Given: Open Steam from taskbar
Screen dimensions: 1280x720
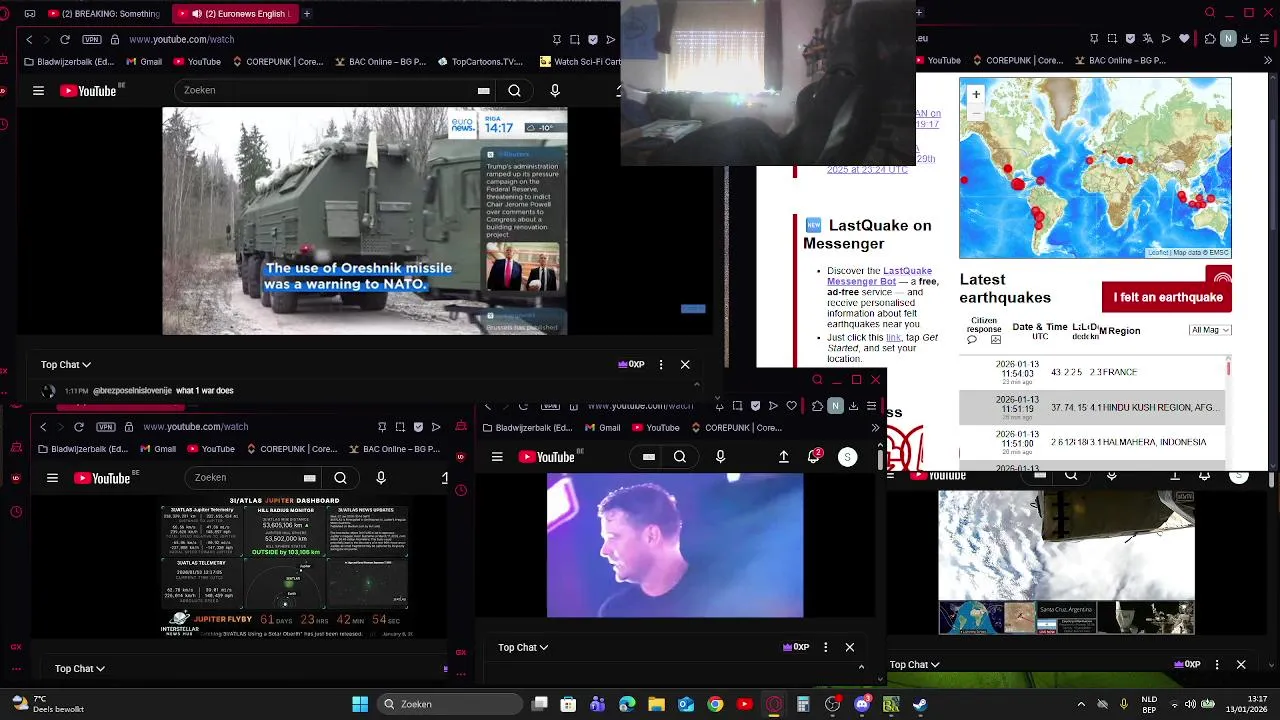Looking at the screenshot, I should pos(920,704).
